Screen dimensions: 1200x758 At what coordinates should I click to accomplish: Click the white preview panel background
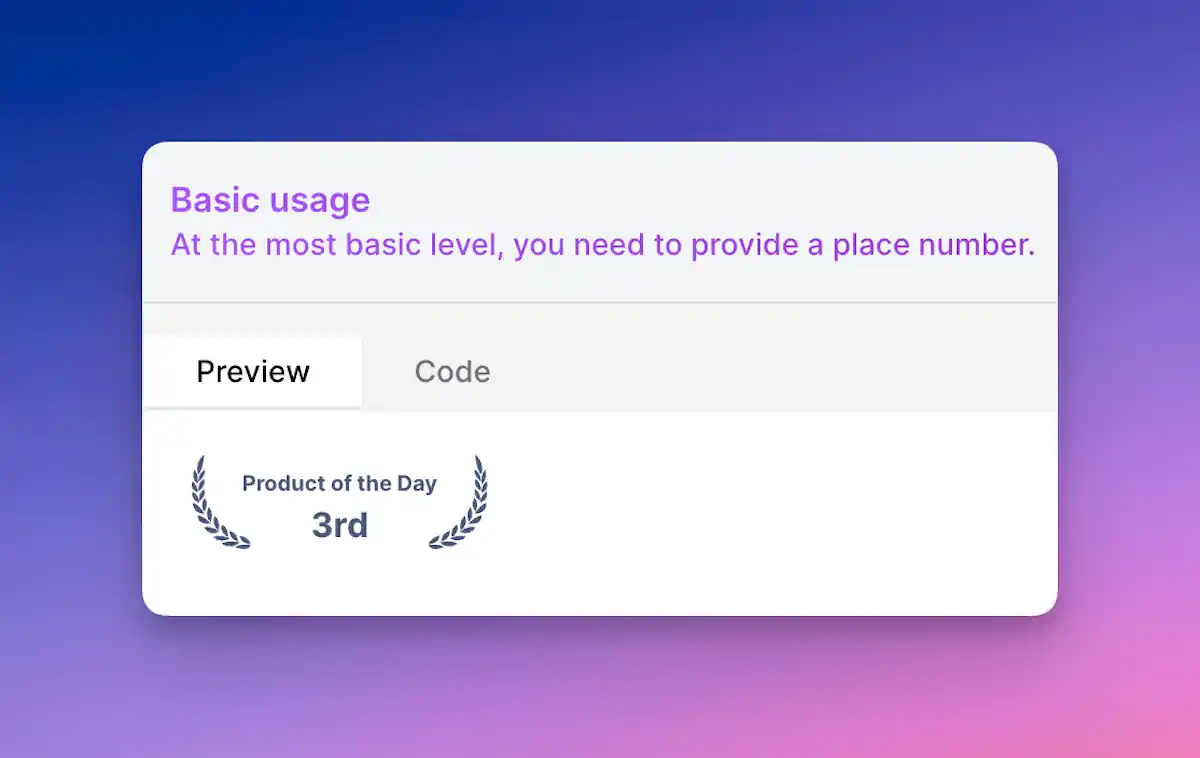[x=800, y=520]
